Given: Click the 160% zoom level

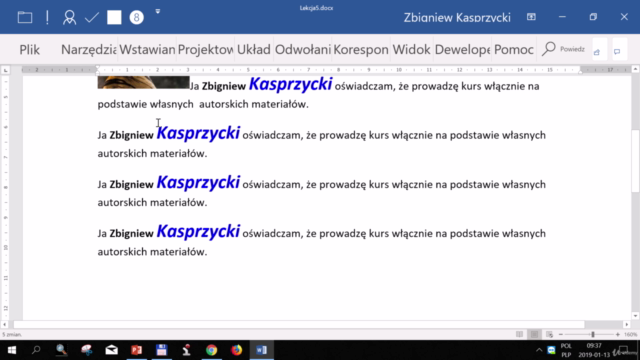Looking at the screenshot, I should pos(631,334).
